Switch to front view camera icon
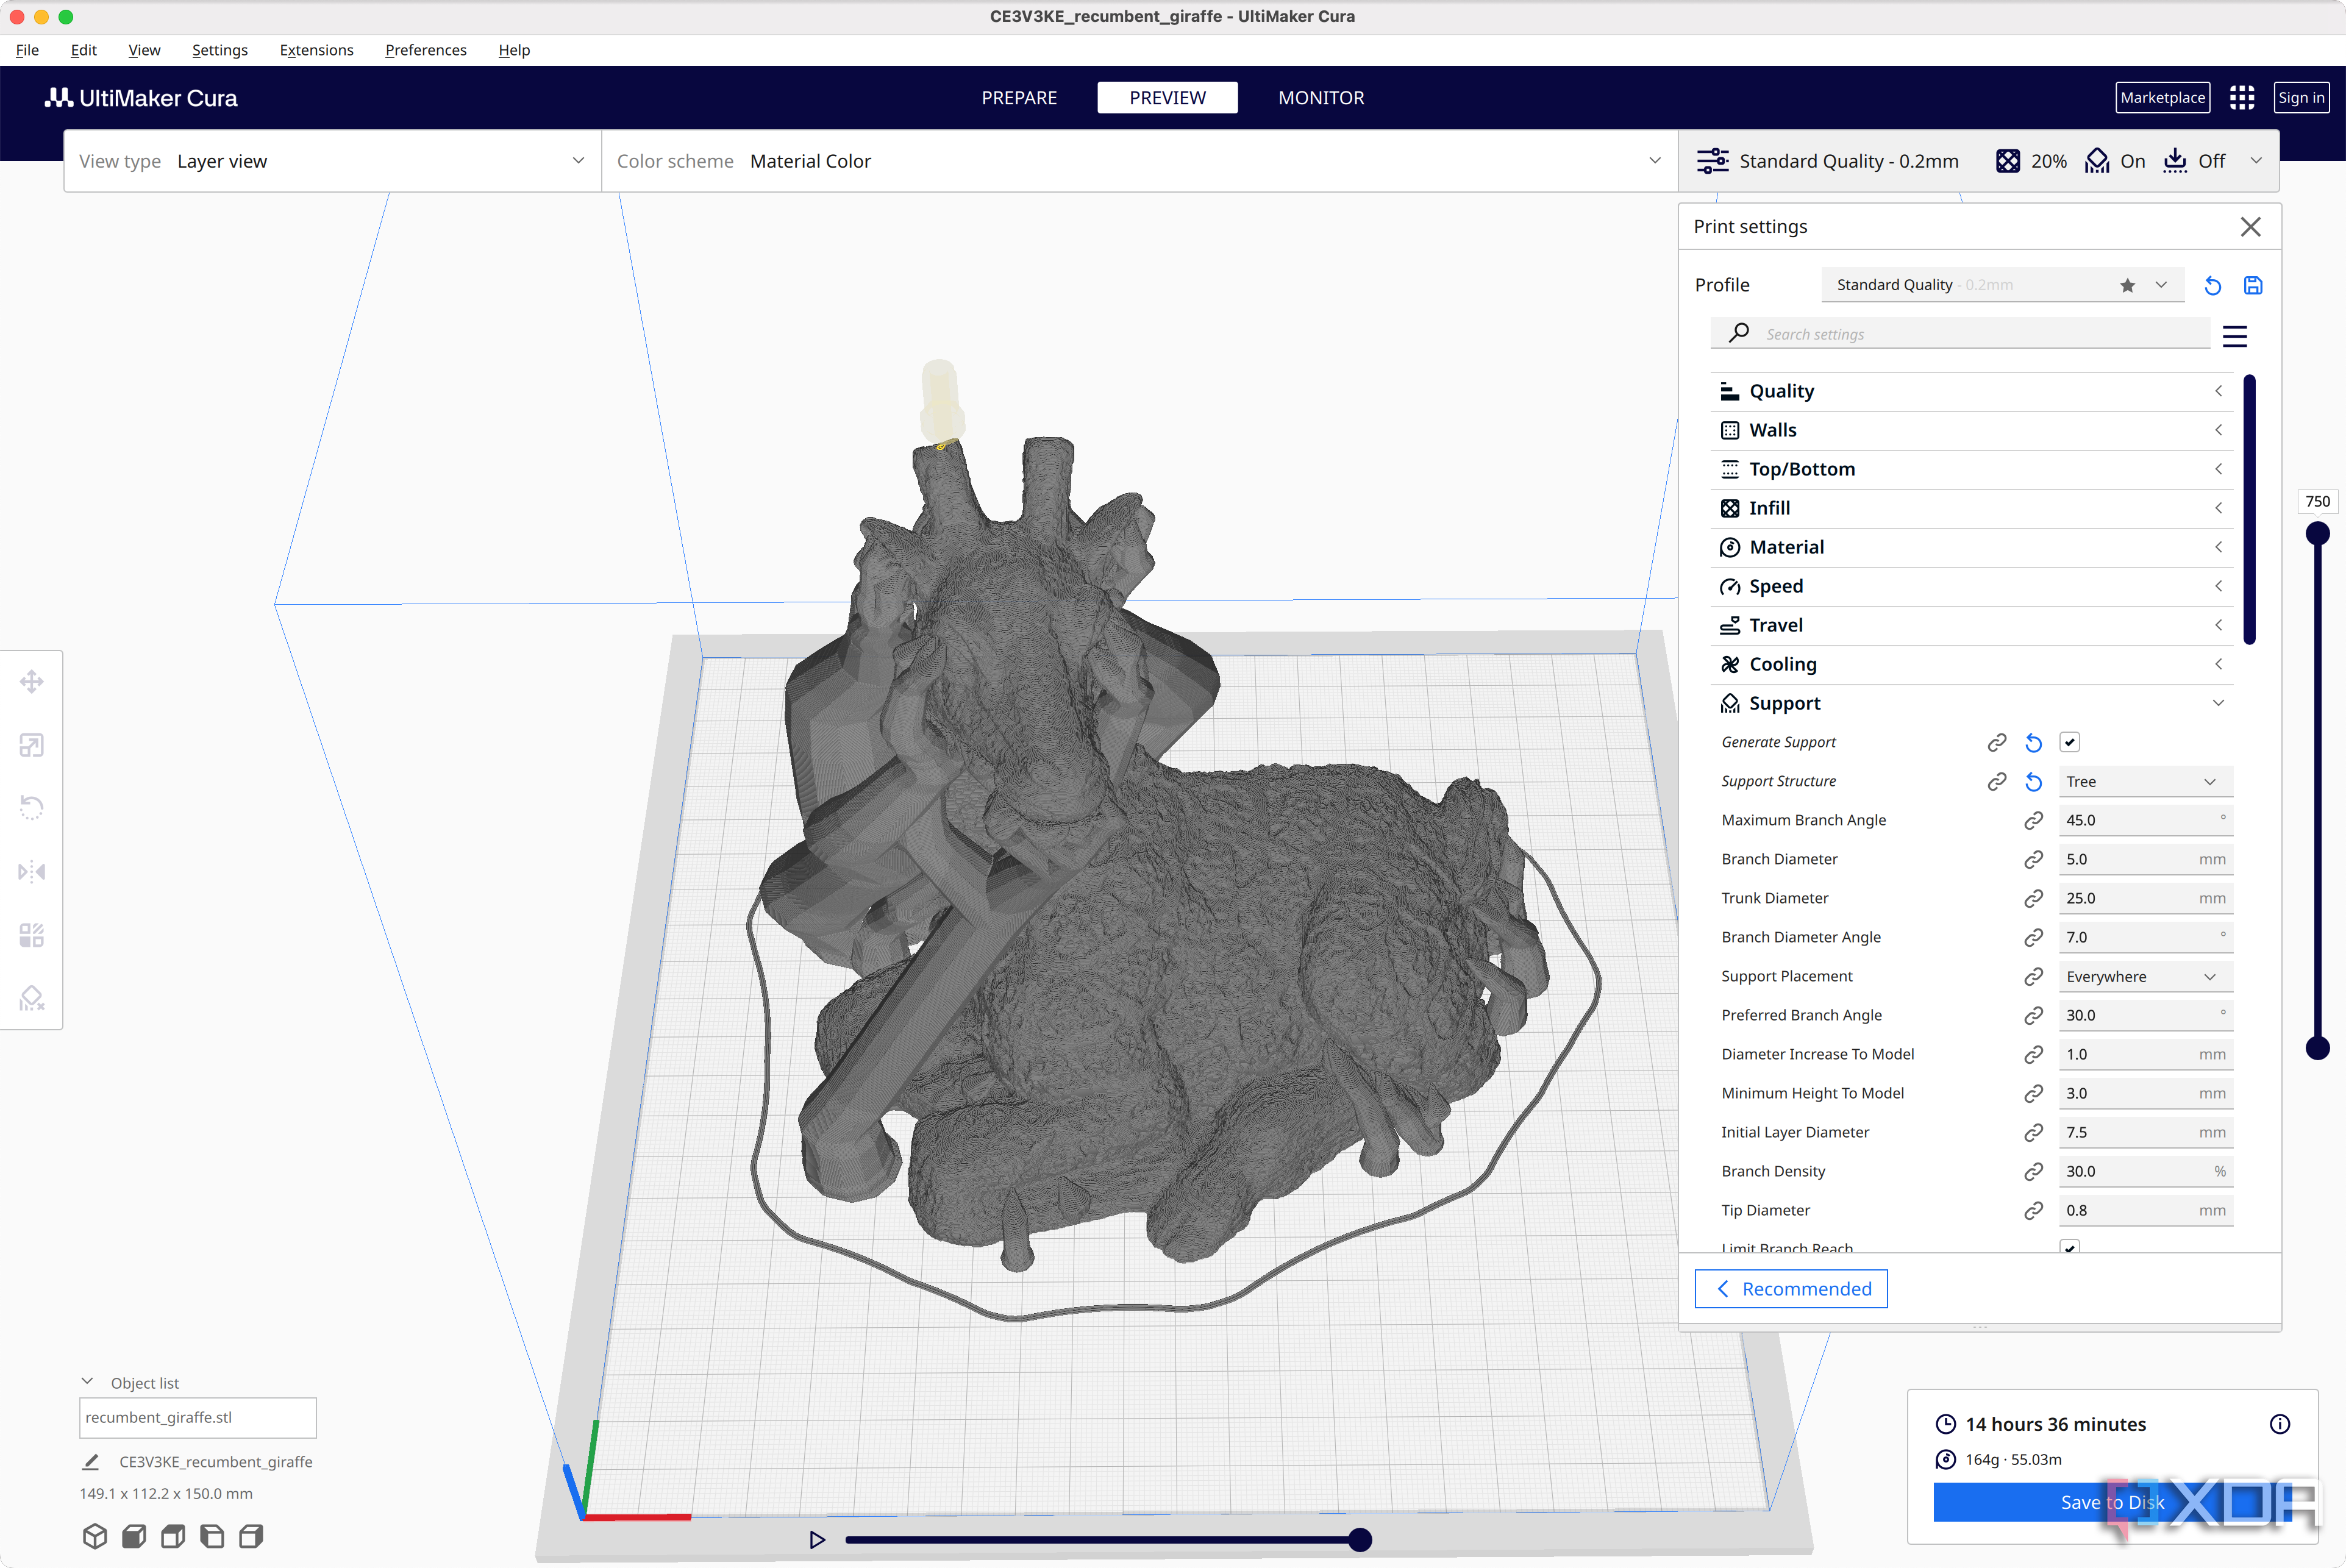This screenshot has height=1568, width=2346. tap(134, 1536)
